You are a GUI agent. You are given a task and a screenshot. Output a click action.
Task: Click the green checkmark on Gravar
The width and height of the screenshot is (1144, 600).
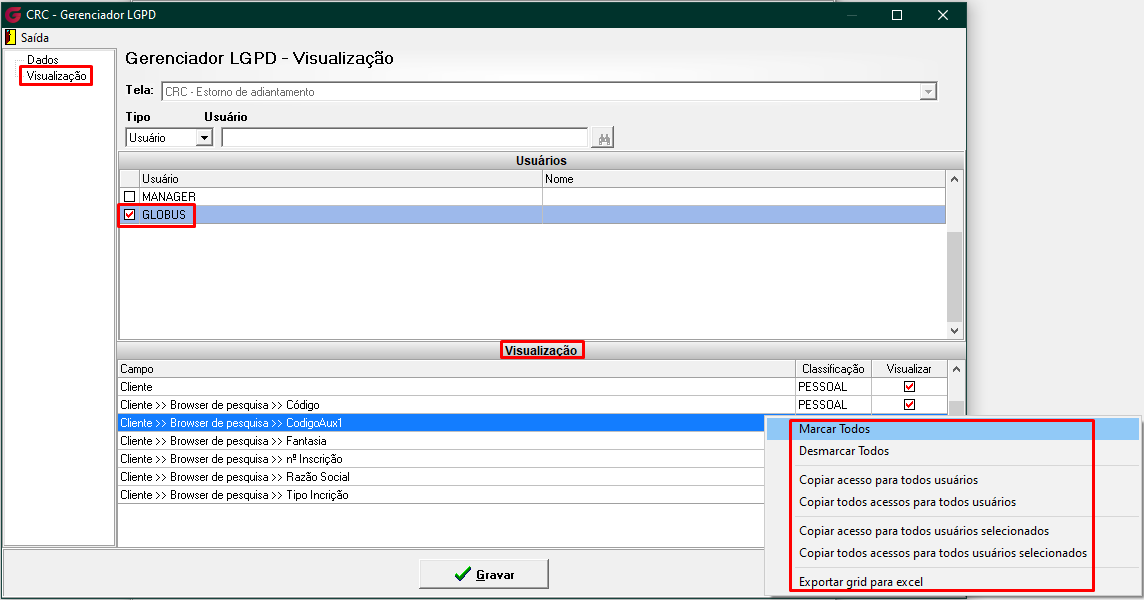(463, 574)
